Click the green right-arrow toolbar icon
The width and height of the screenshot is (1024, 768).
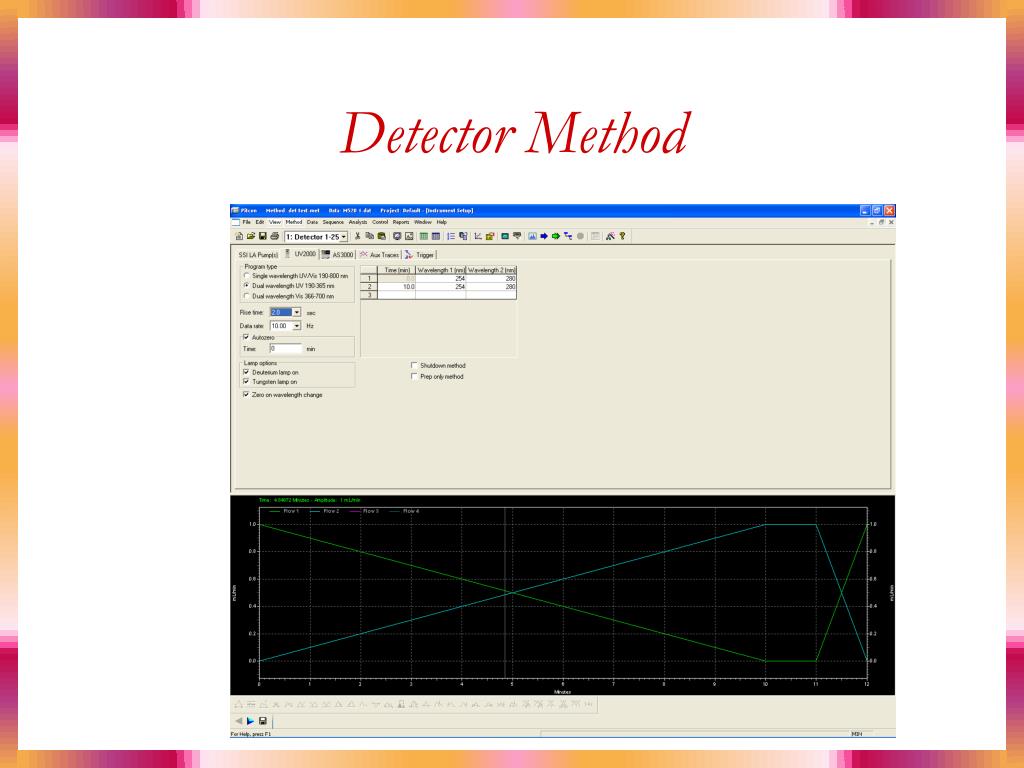point(556,236)
